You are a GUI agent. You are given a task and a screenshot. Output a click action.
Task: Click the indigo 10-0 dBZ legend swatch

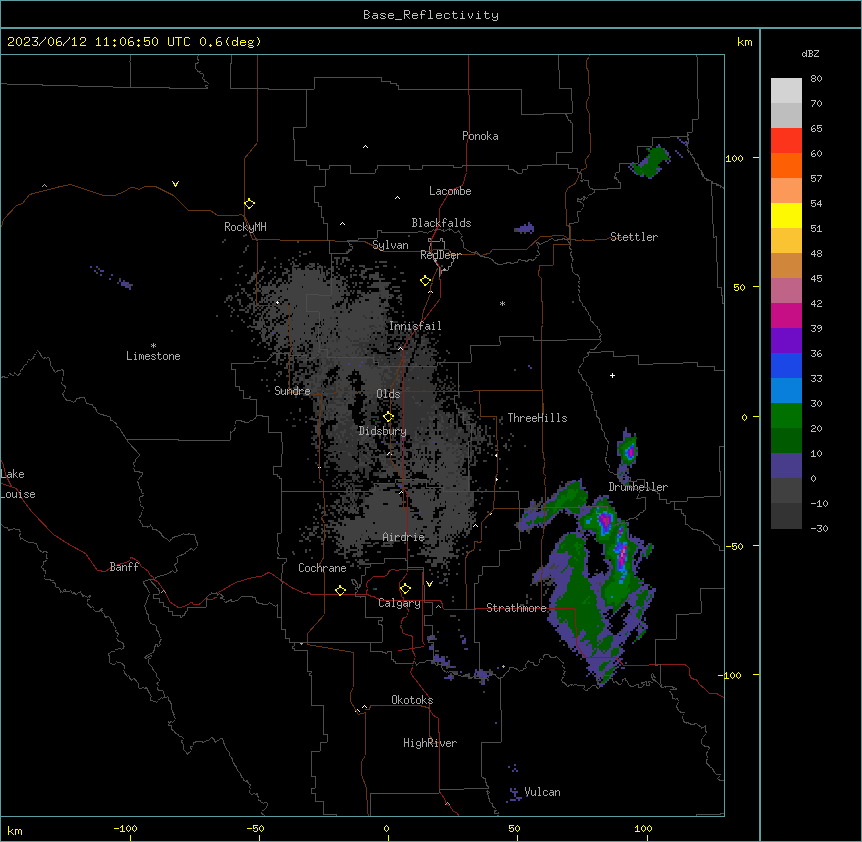point(786,466)
